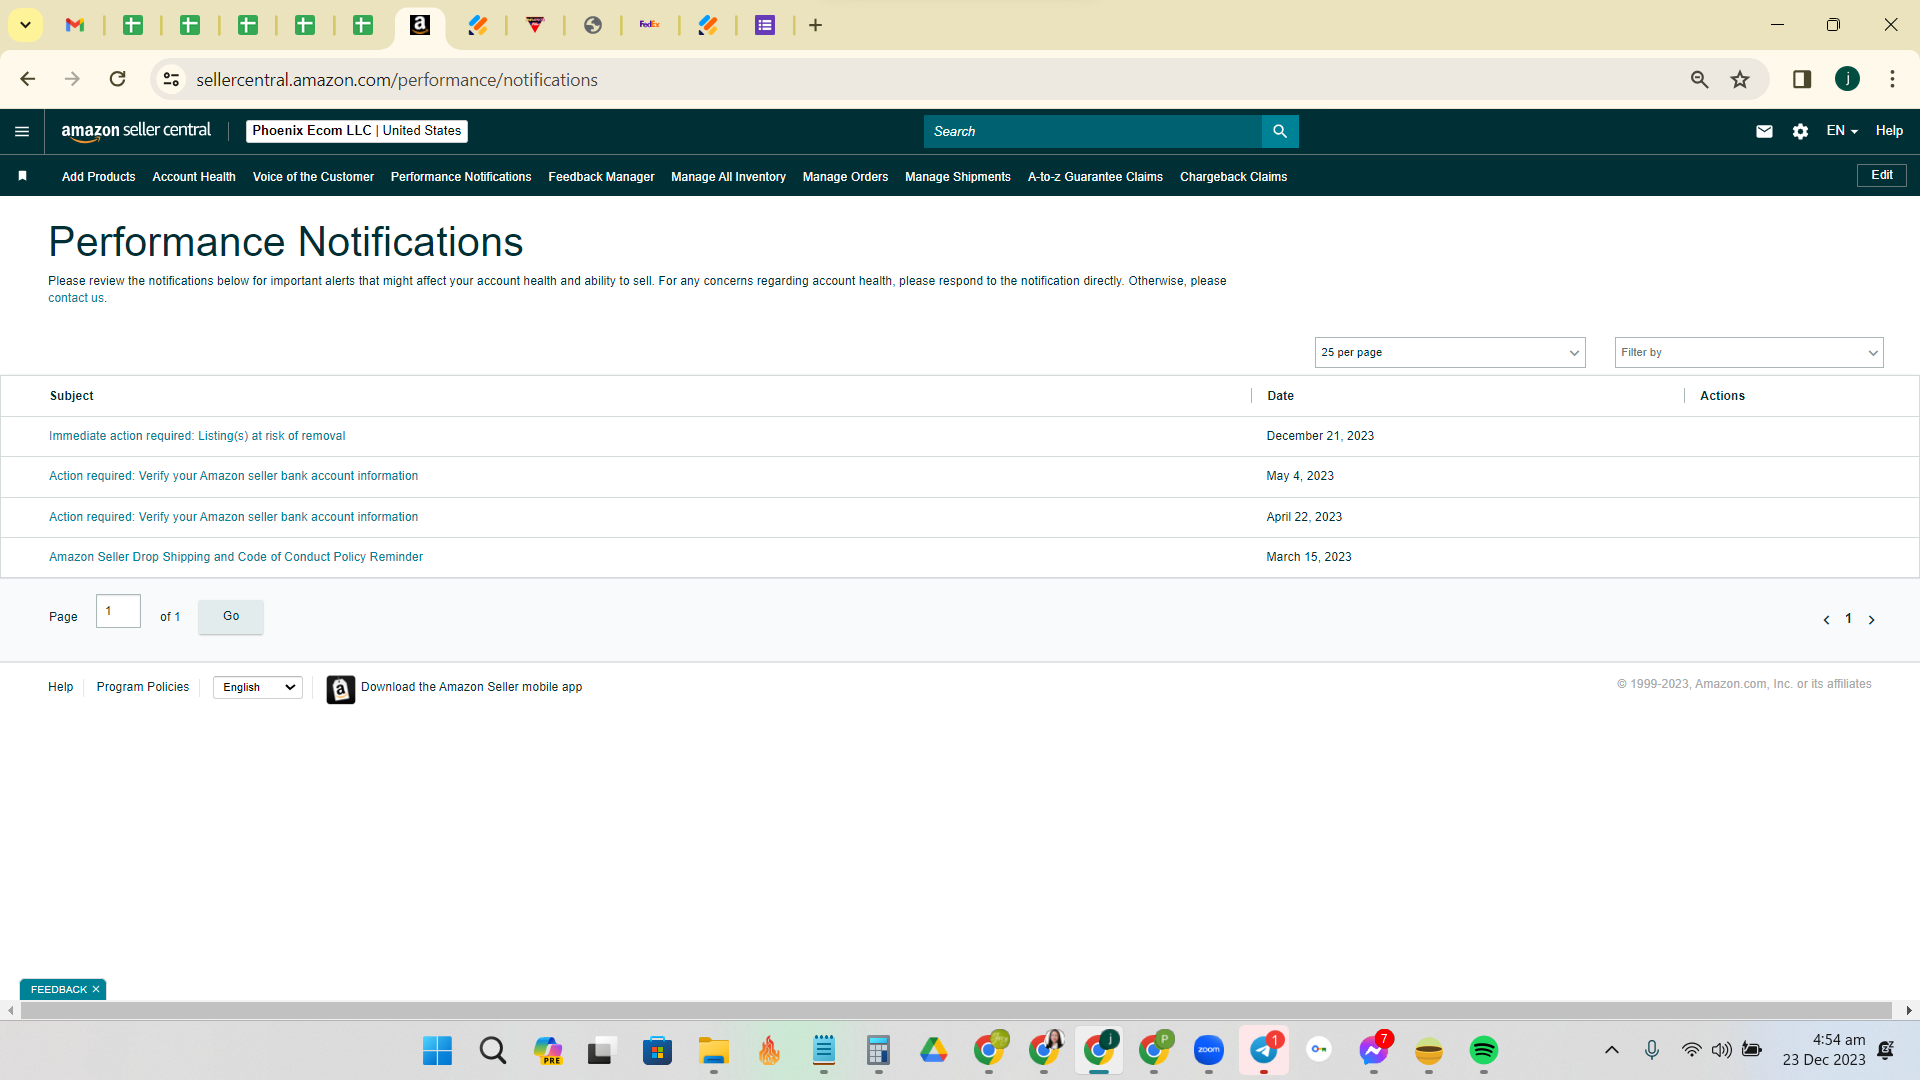Open the Chrome three-dot menu

(x=1892, y=79)
